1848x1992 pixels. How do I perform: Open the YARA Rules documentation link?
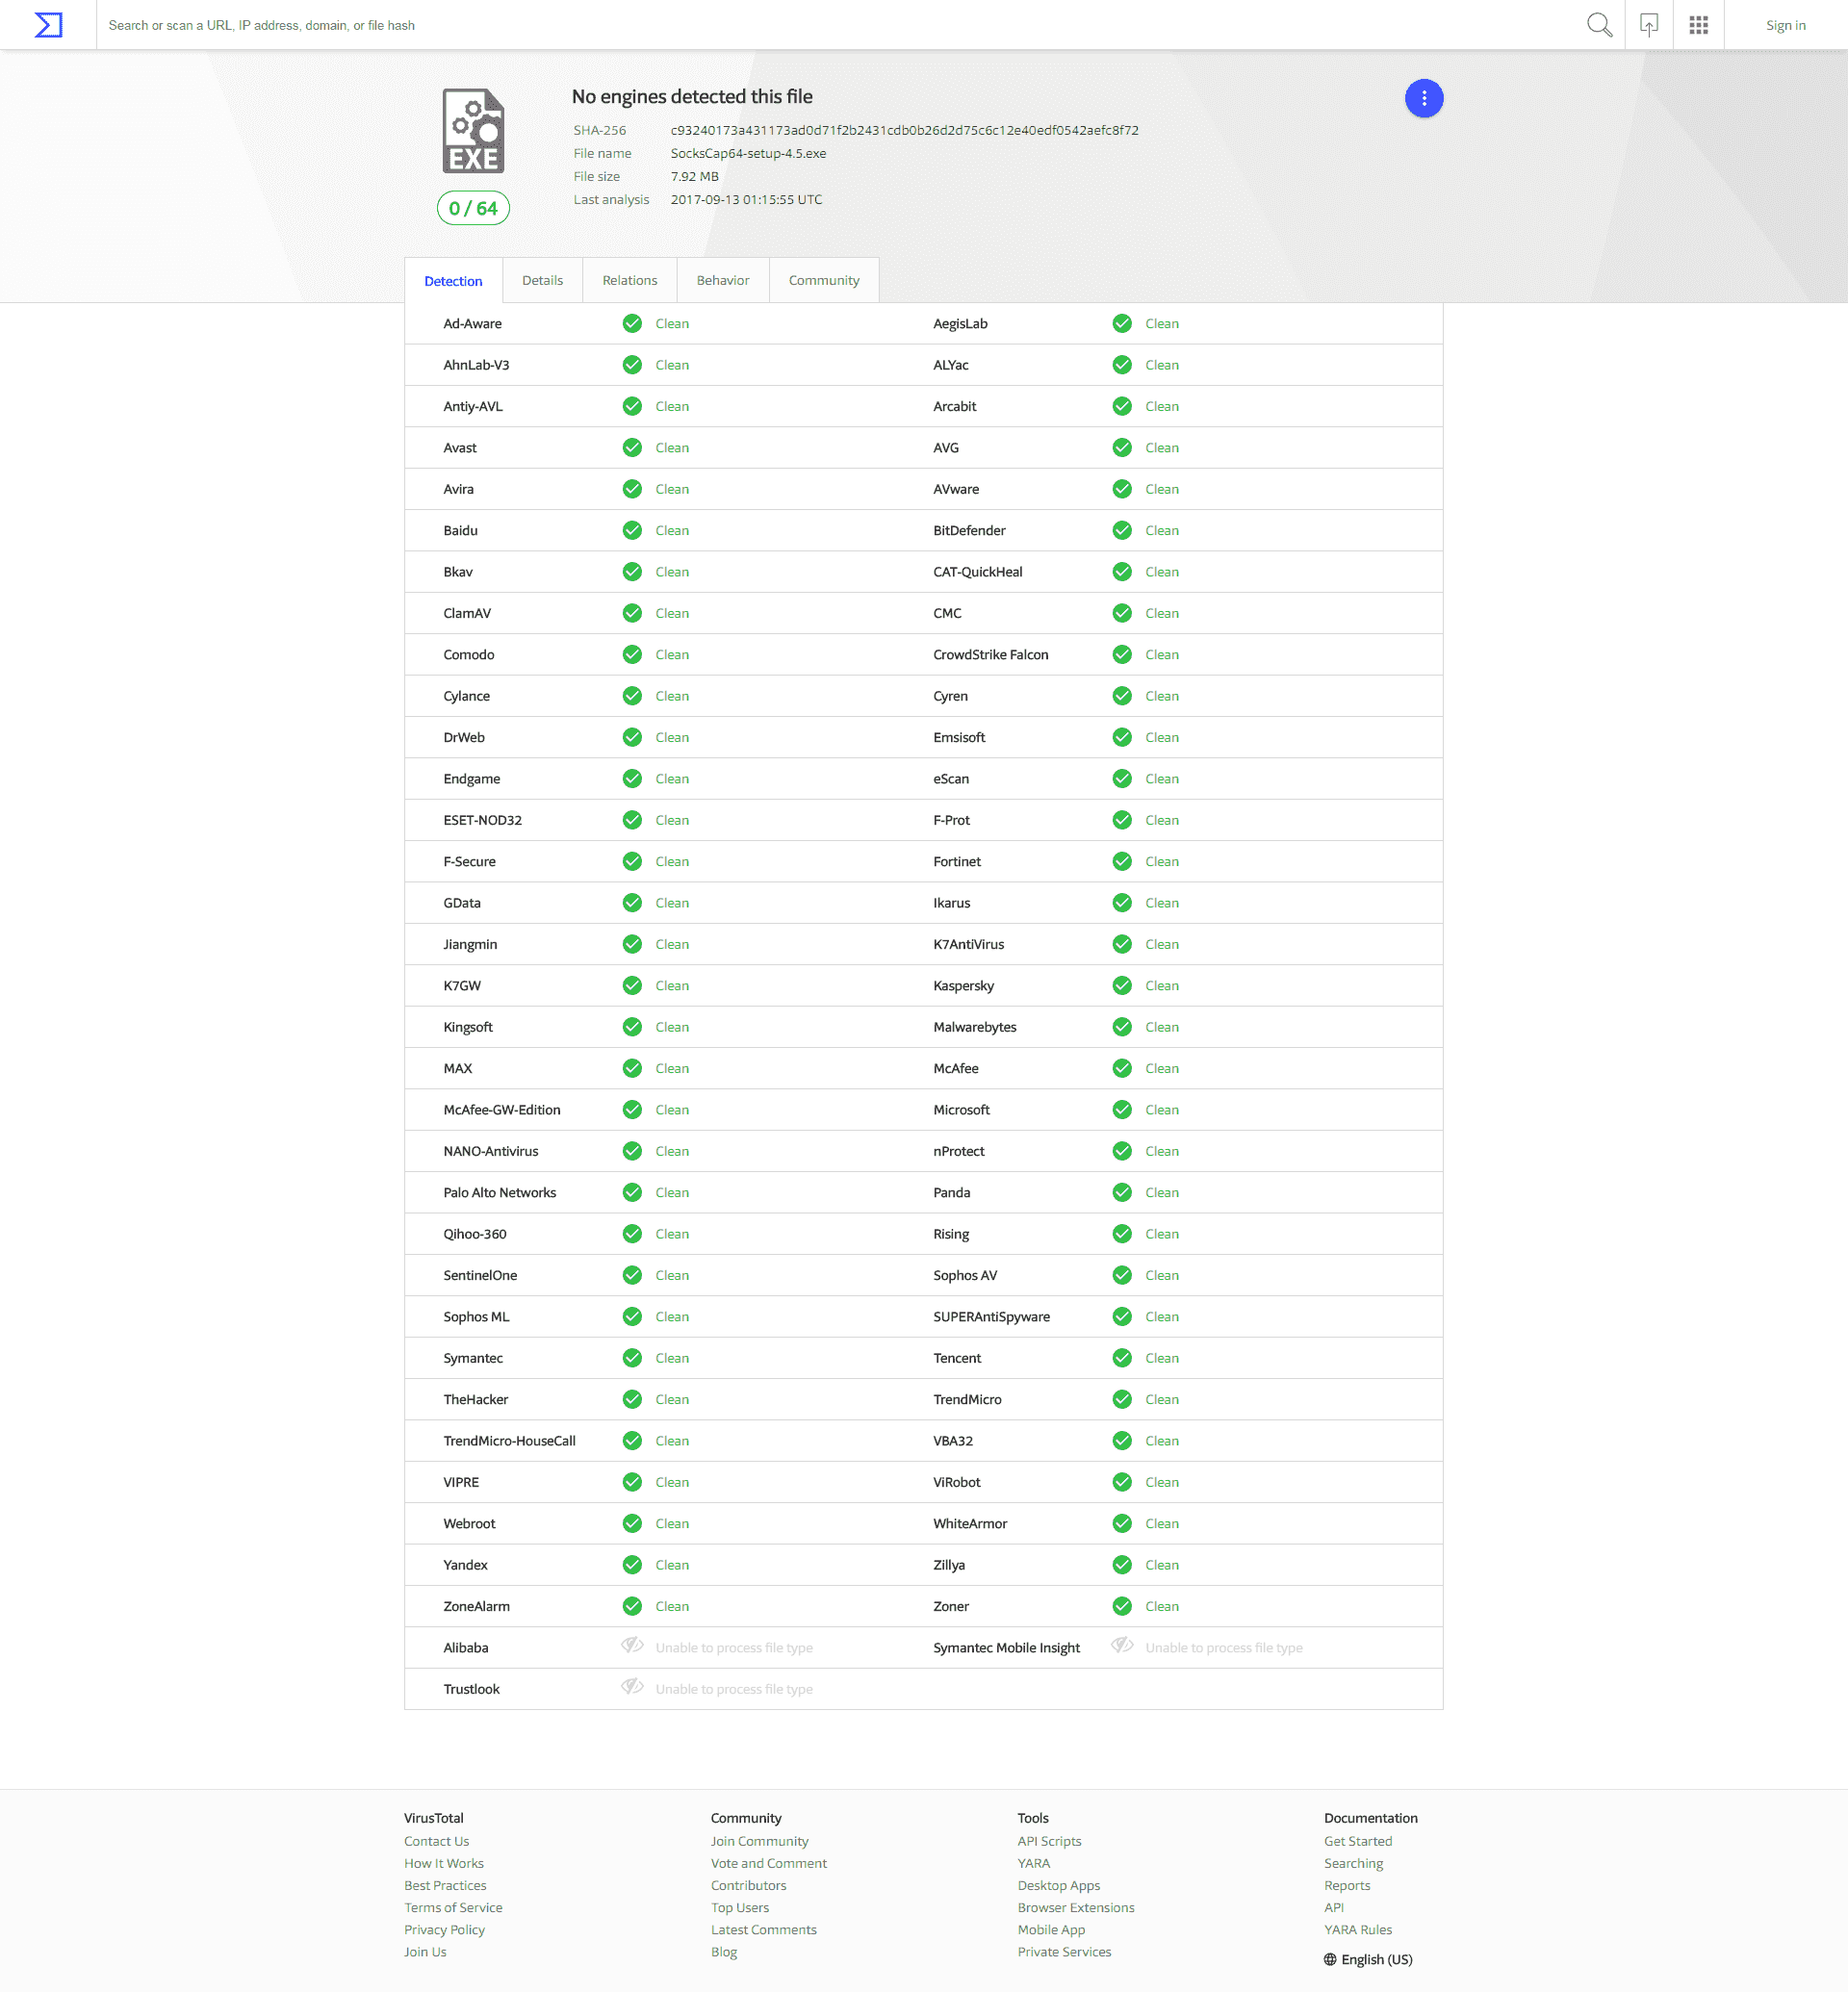tap(1358, 1929)
